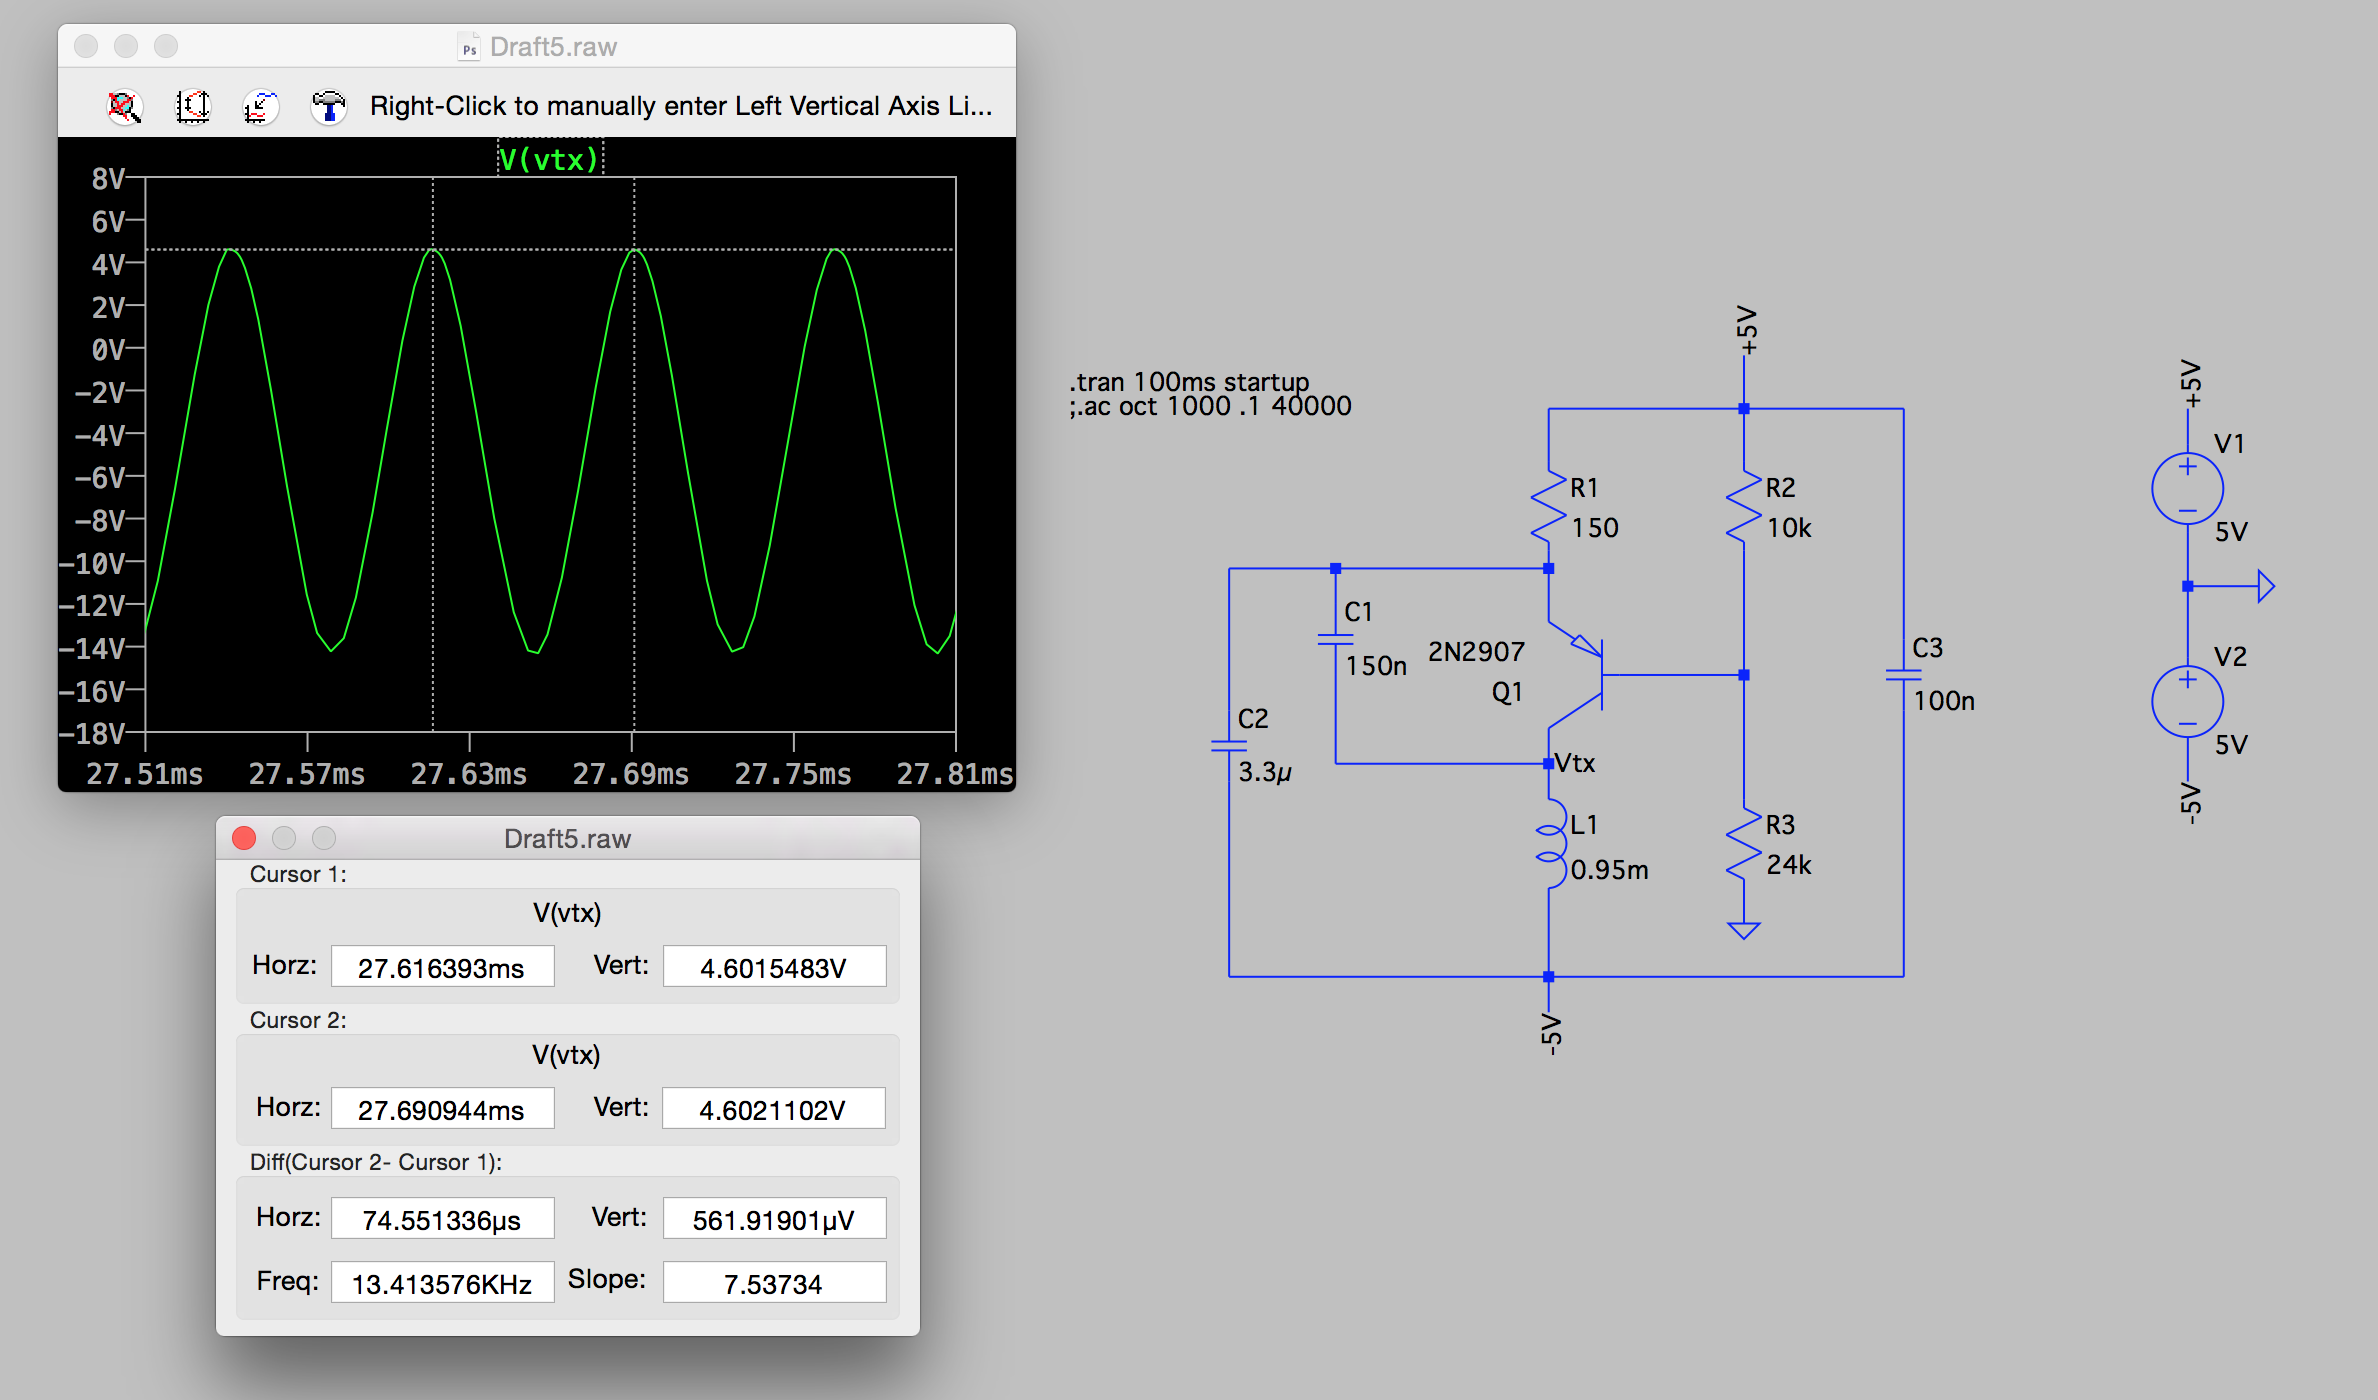Viewport: 2378px width, 1400px height.
Task: Click the V(vtx) trace label in the plot
Action: 549,159
